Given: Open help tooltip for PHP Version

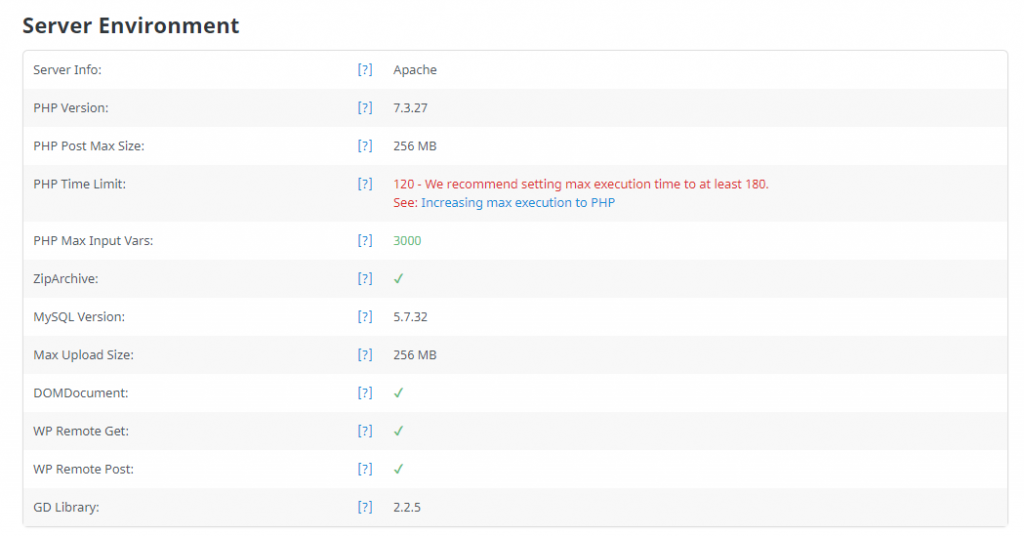Looking at the screenshot, I should (365, 108).
